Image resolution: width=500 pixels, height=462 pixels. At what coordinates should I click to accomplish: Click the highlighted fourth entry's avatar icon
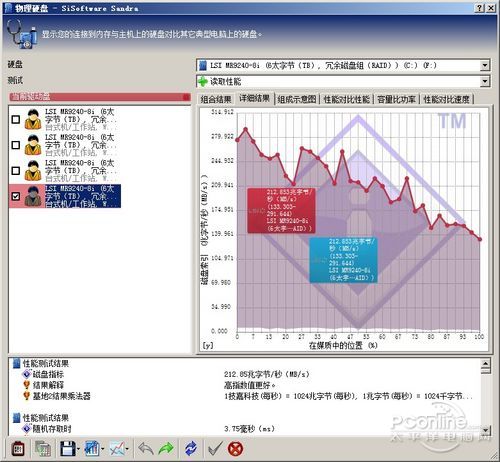(33, 196)
